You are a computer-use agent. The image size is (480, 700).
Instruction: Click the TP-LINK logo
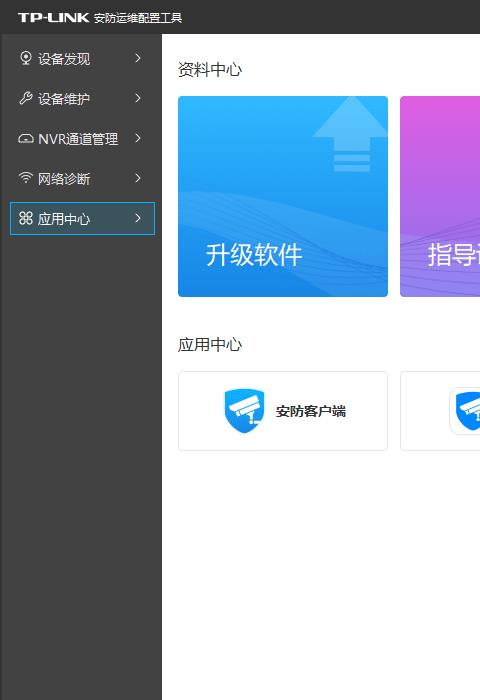(54, 18)
